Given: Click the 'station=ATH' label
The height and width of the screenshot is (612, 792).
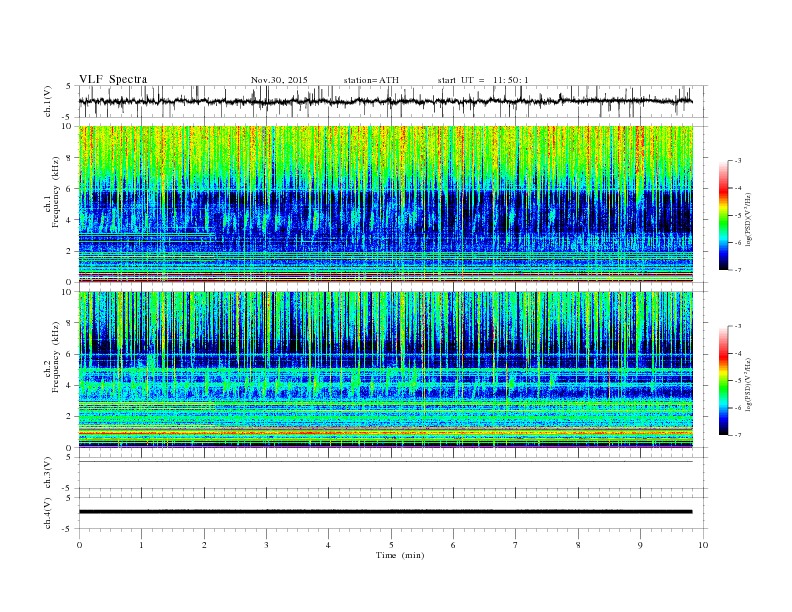Looking at the screenshot, I should click(371, 80).
